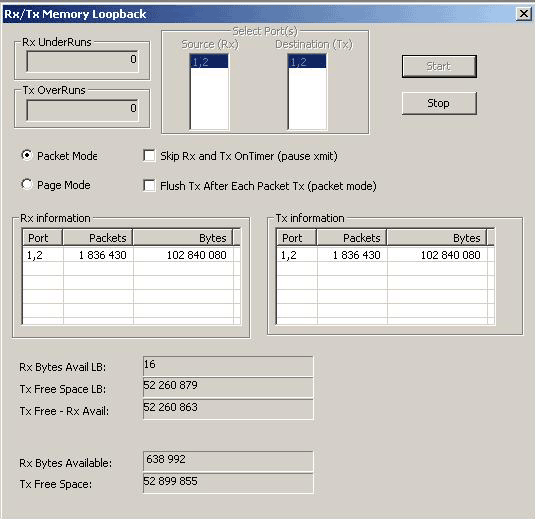Click Bytes column header in Rx information

click(183, 238)
